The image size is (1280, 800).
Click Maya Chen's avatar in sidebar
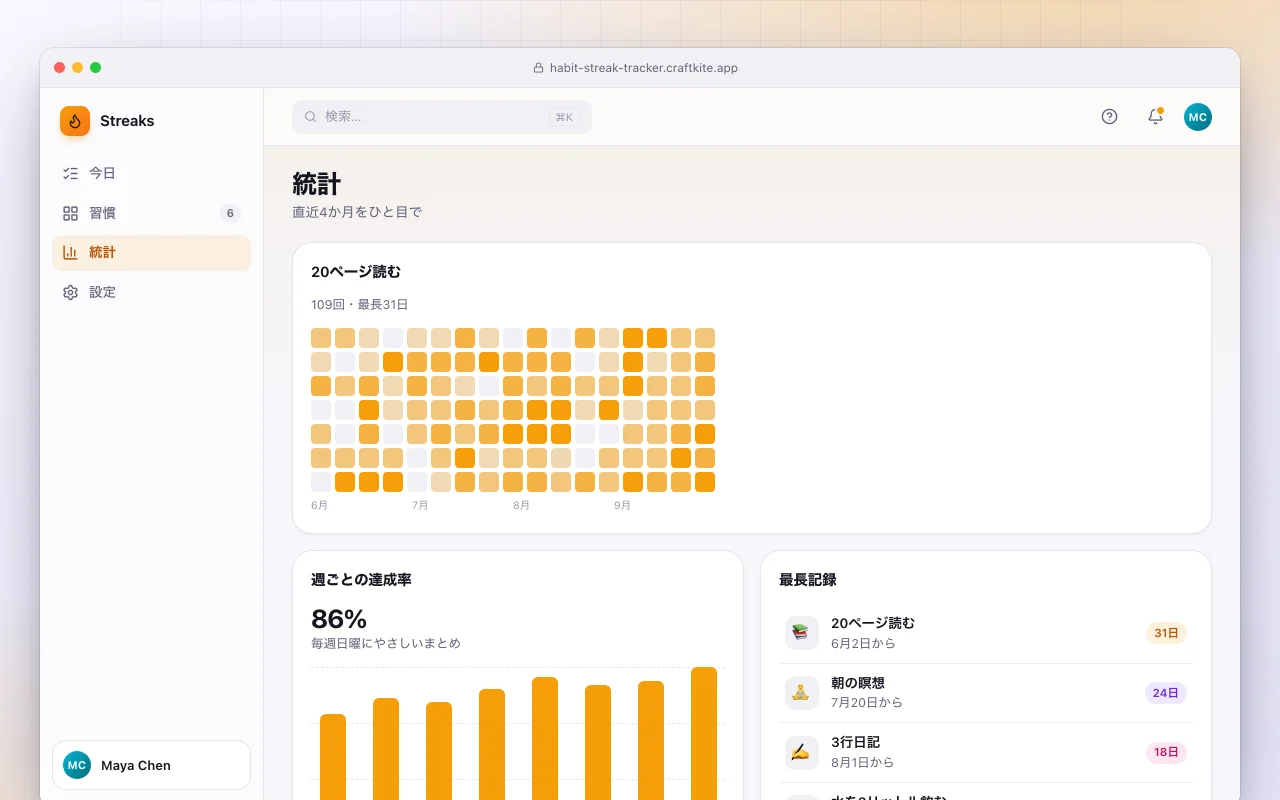coord(77,765)
